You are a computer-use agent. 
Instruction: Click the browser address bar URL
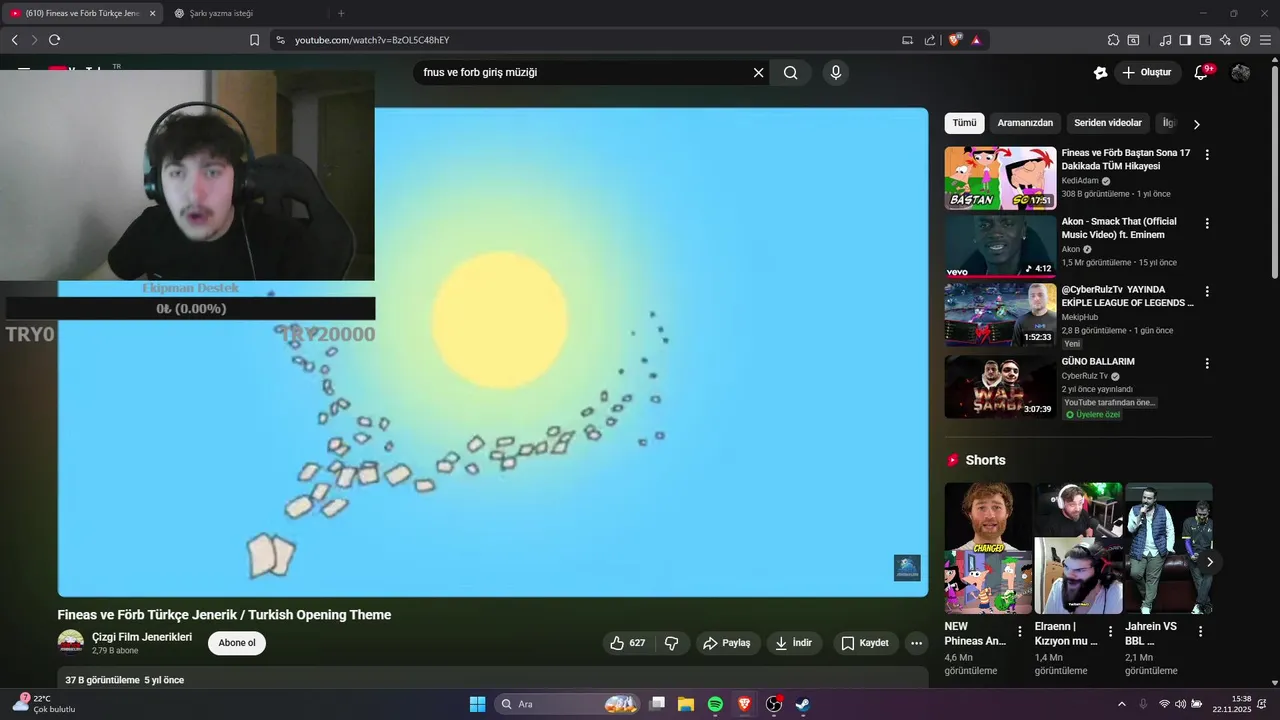[x=372, y=40]
